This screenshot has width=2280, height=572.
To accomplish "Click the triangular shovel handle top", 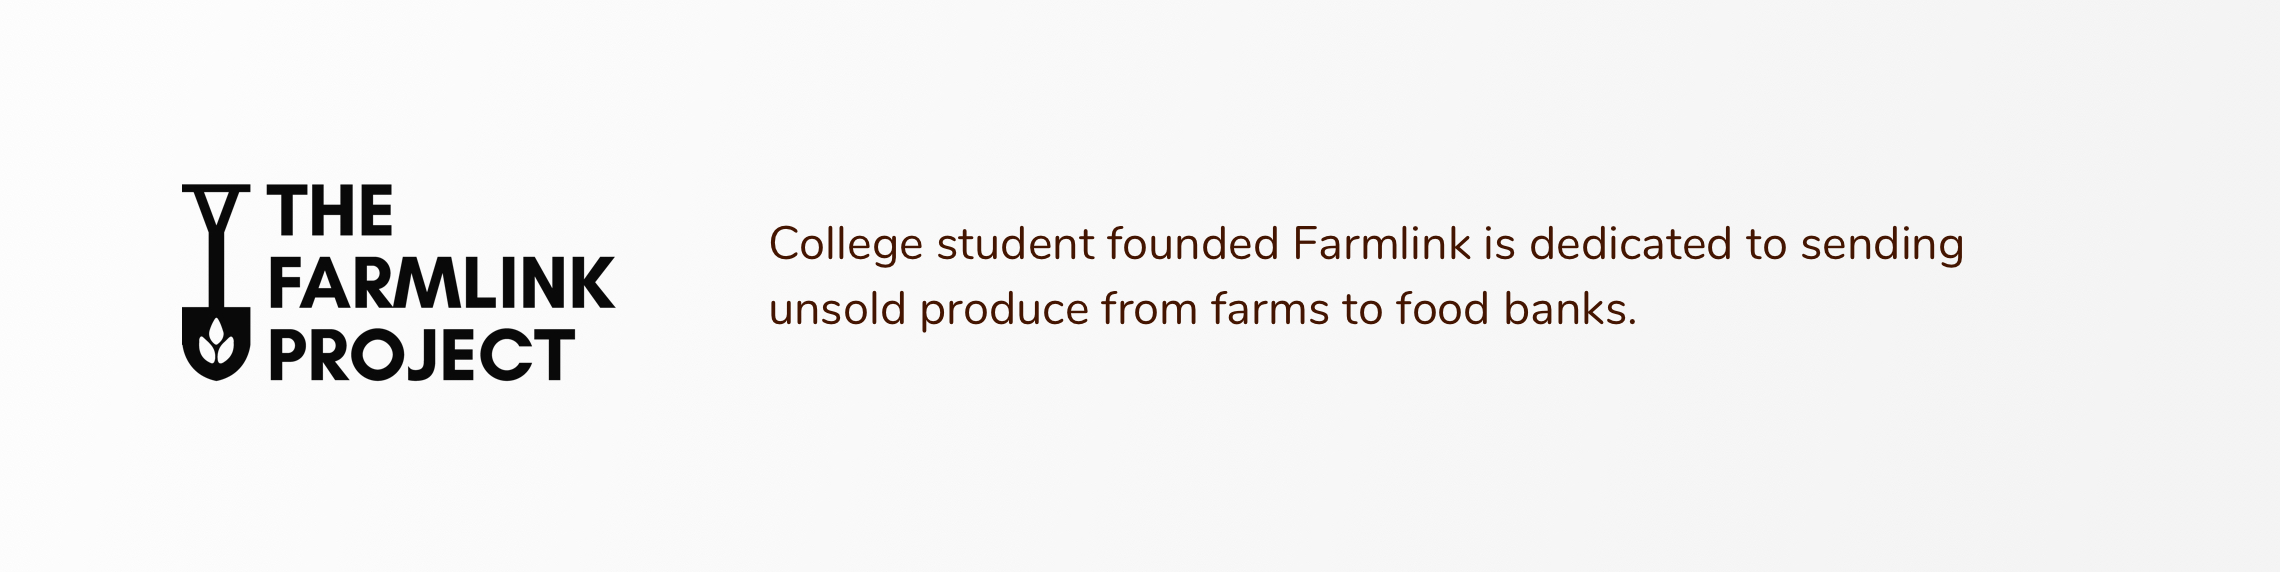I will (216, 209).
